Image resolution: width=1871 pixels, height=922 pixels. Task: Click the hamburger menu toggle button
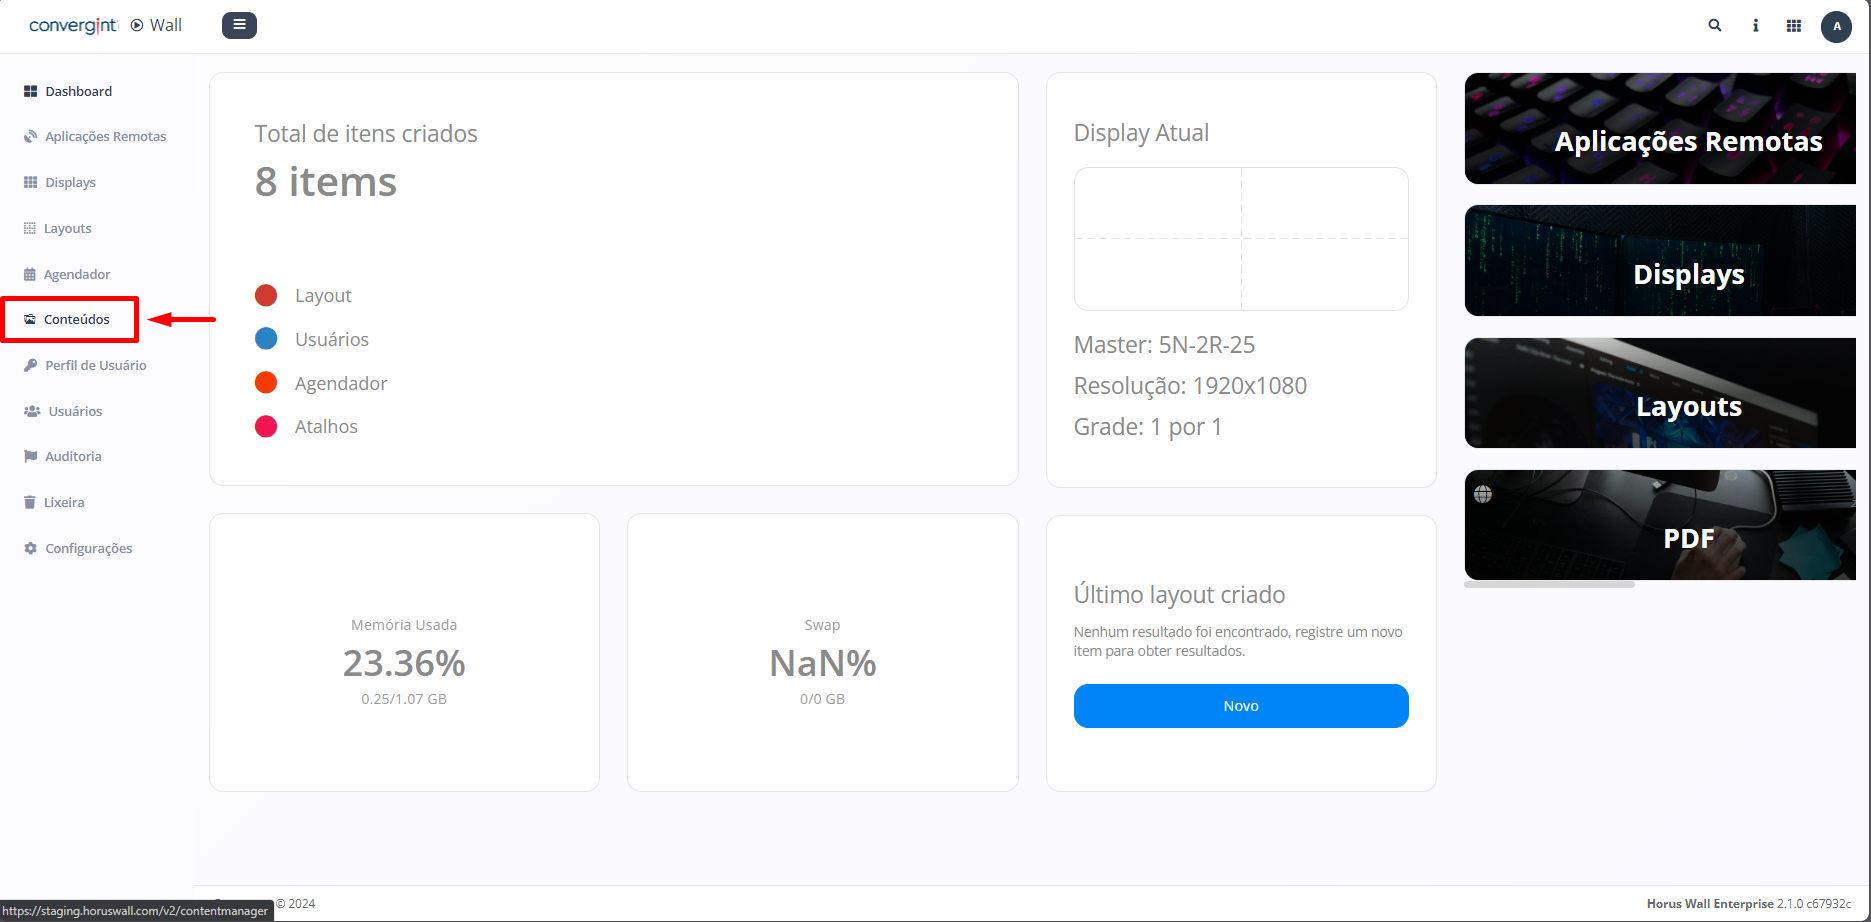(239, 25)
